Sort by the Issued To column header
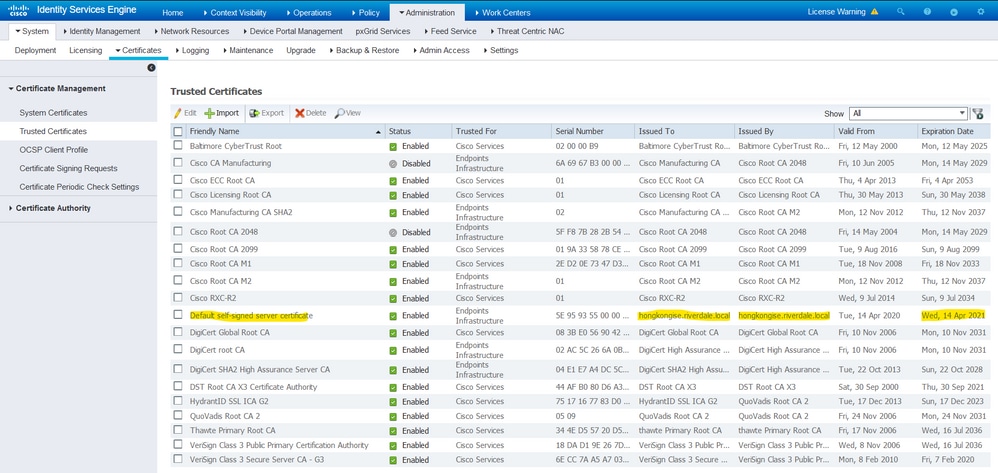Screen dimensions: 998x473 pos(684,131)
